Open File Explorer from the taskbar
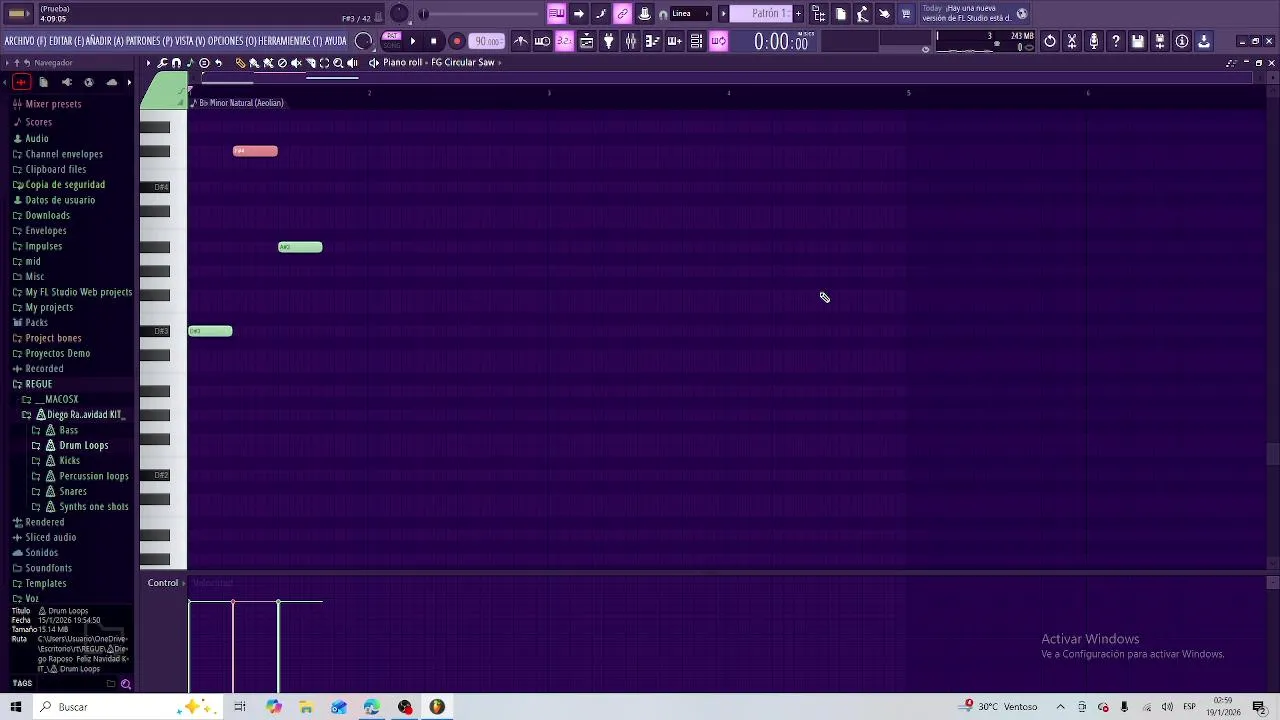 (306, 707)
